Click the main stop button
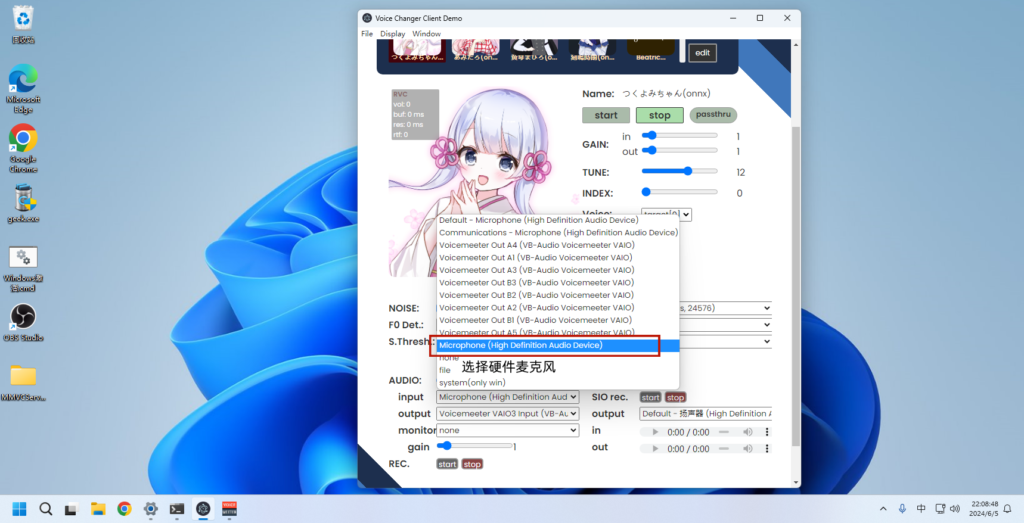Screen dimensions: 1024x523 click(660, 115)
